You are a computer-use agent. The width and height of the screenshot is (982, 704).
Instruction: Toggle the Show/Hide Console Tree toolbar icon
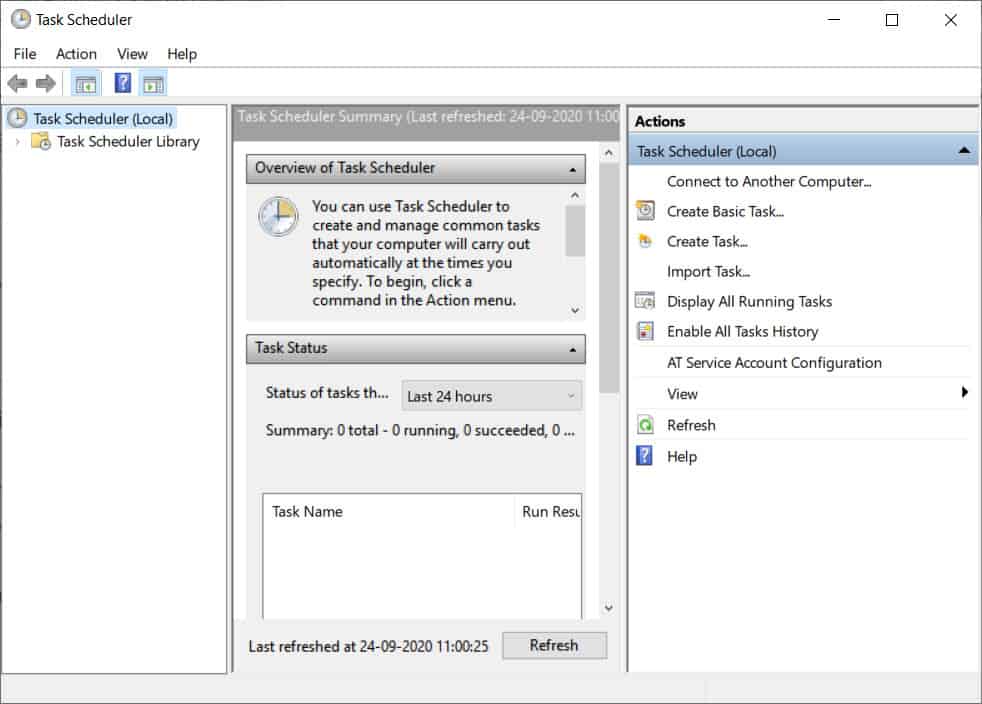85,83
